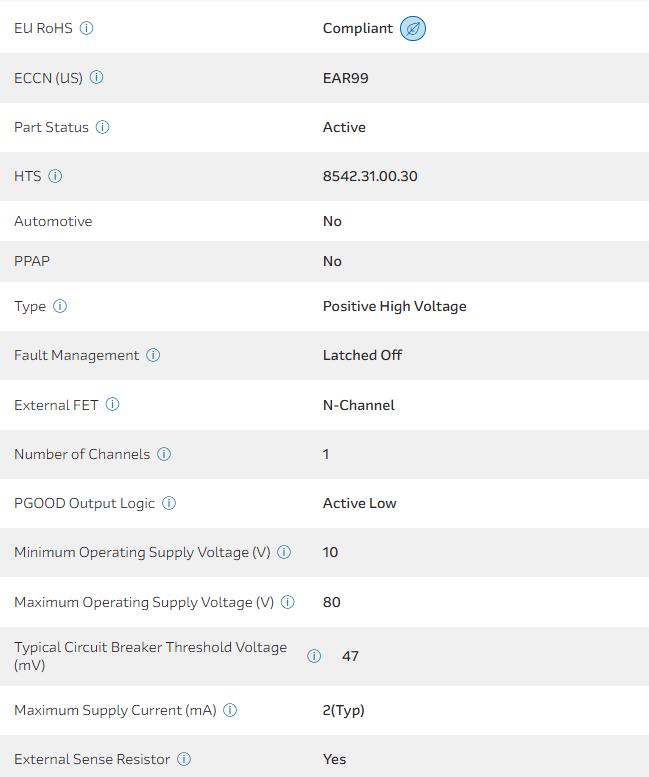Screen dimensions: 649x777
Task: Click the info icon next to Type
Action: 60,306
